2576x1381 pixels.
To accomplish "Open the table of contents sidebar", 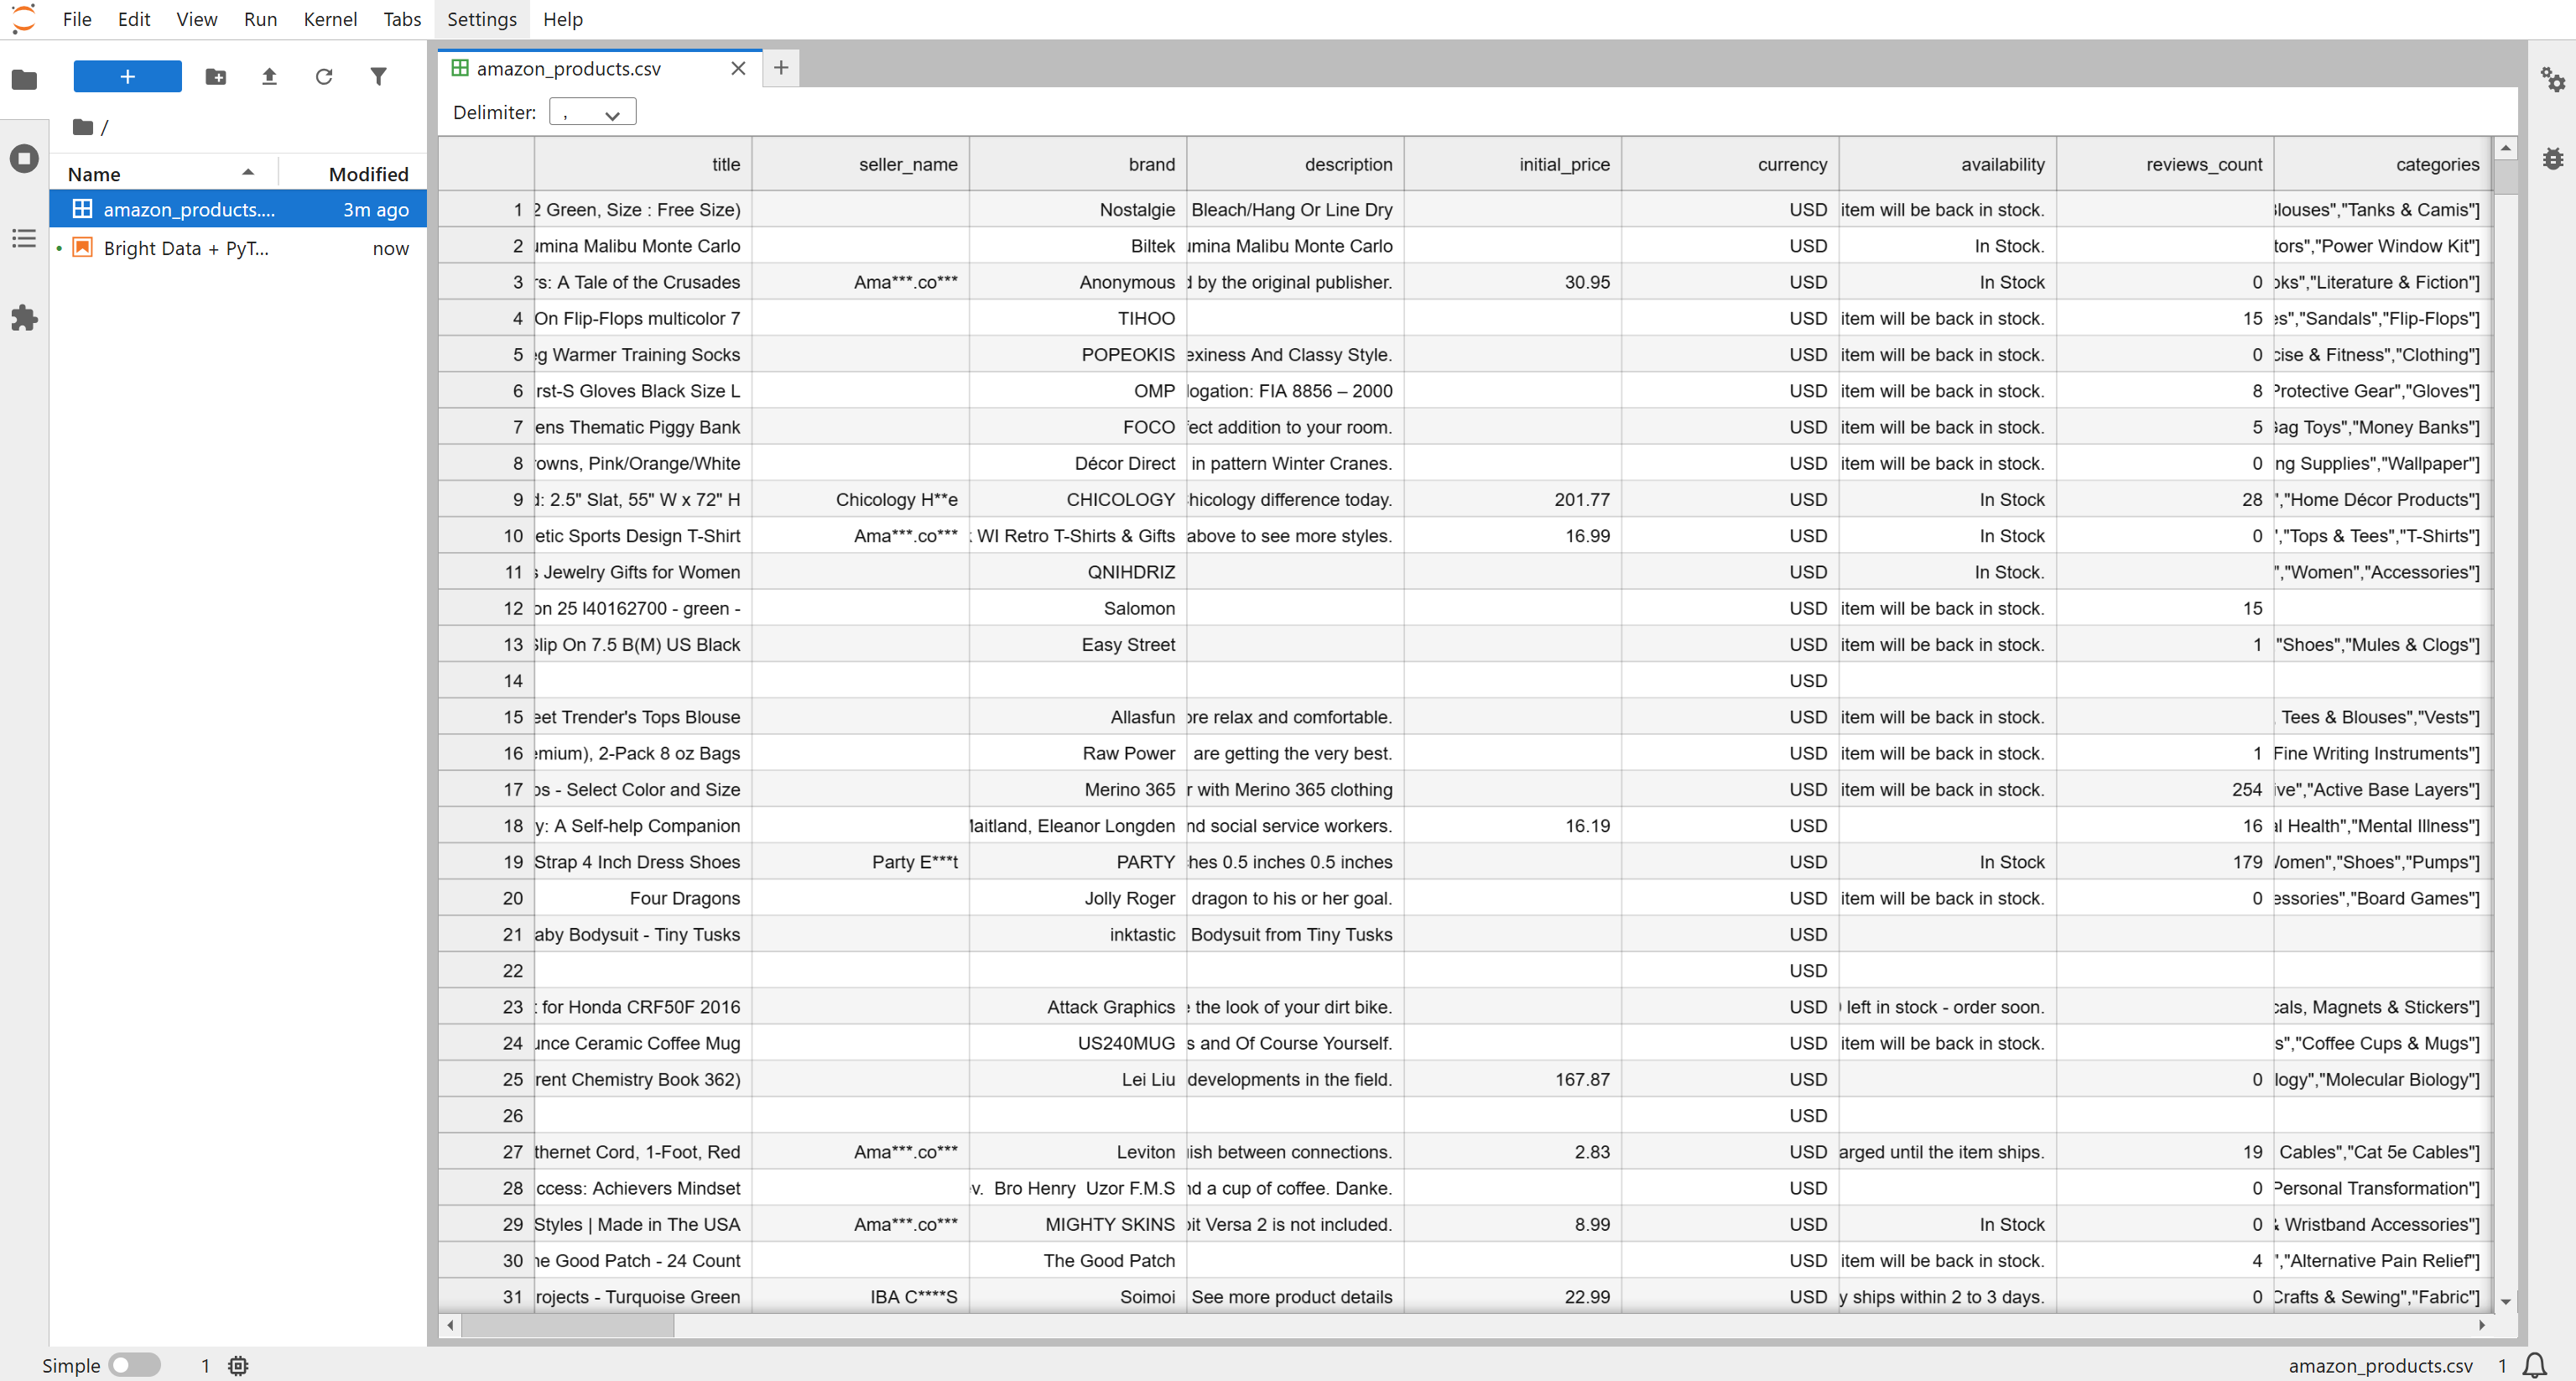I will pyautogui.click(x=24, y=238).
